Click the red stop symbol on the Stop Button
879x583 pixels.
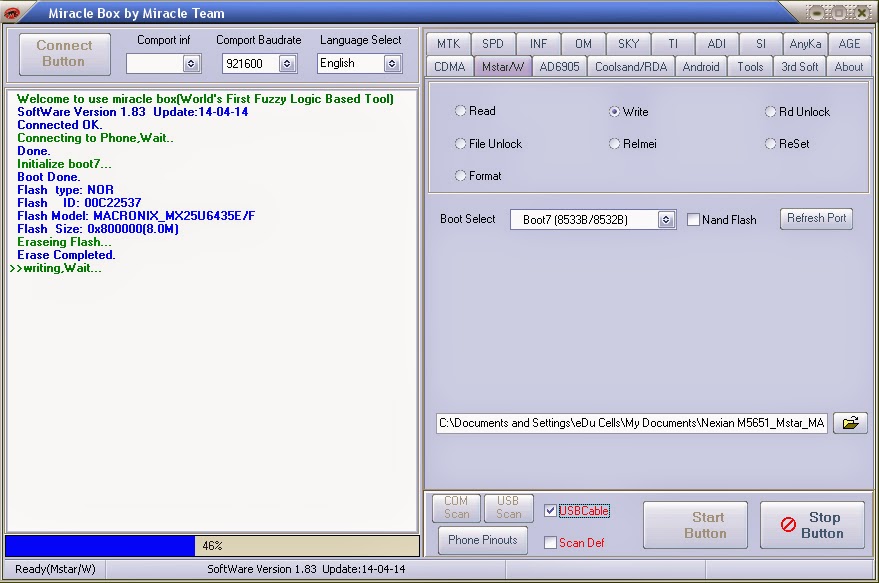pos(788,525)
